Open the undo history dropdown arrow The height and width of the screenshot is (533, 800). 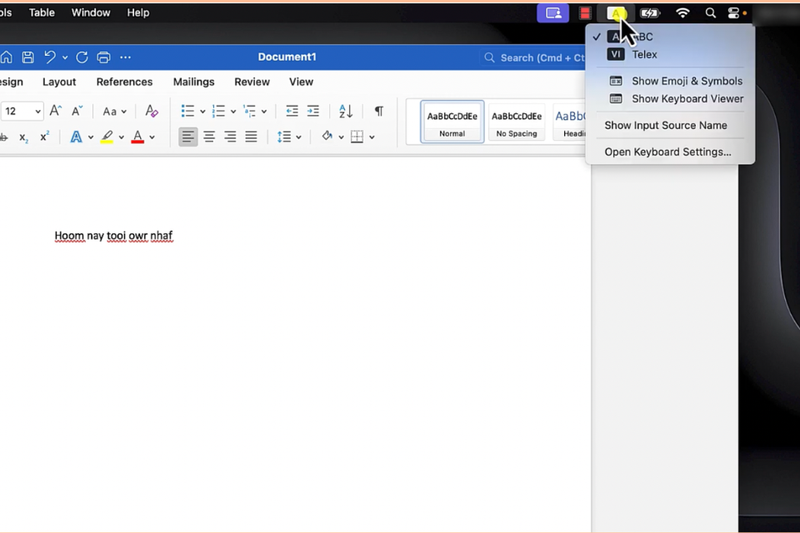point(65,58)
